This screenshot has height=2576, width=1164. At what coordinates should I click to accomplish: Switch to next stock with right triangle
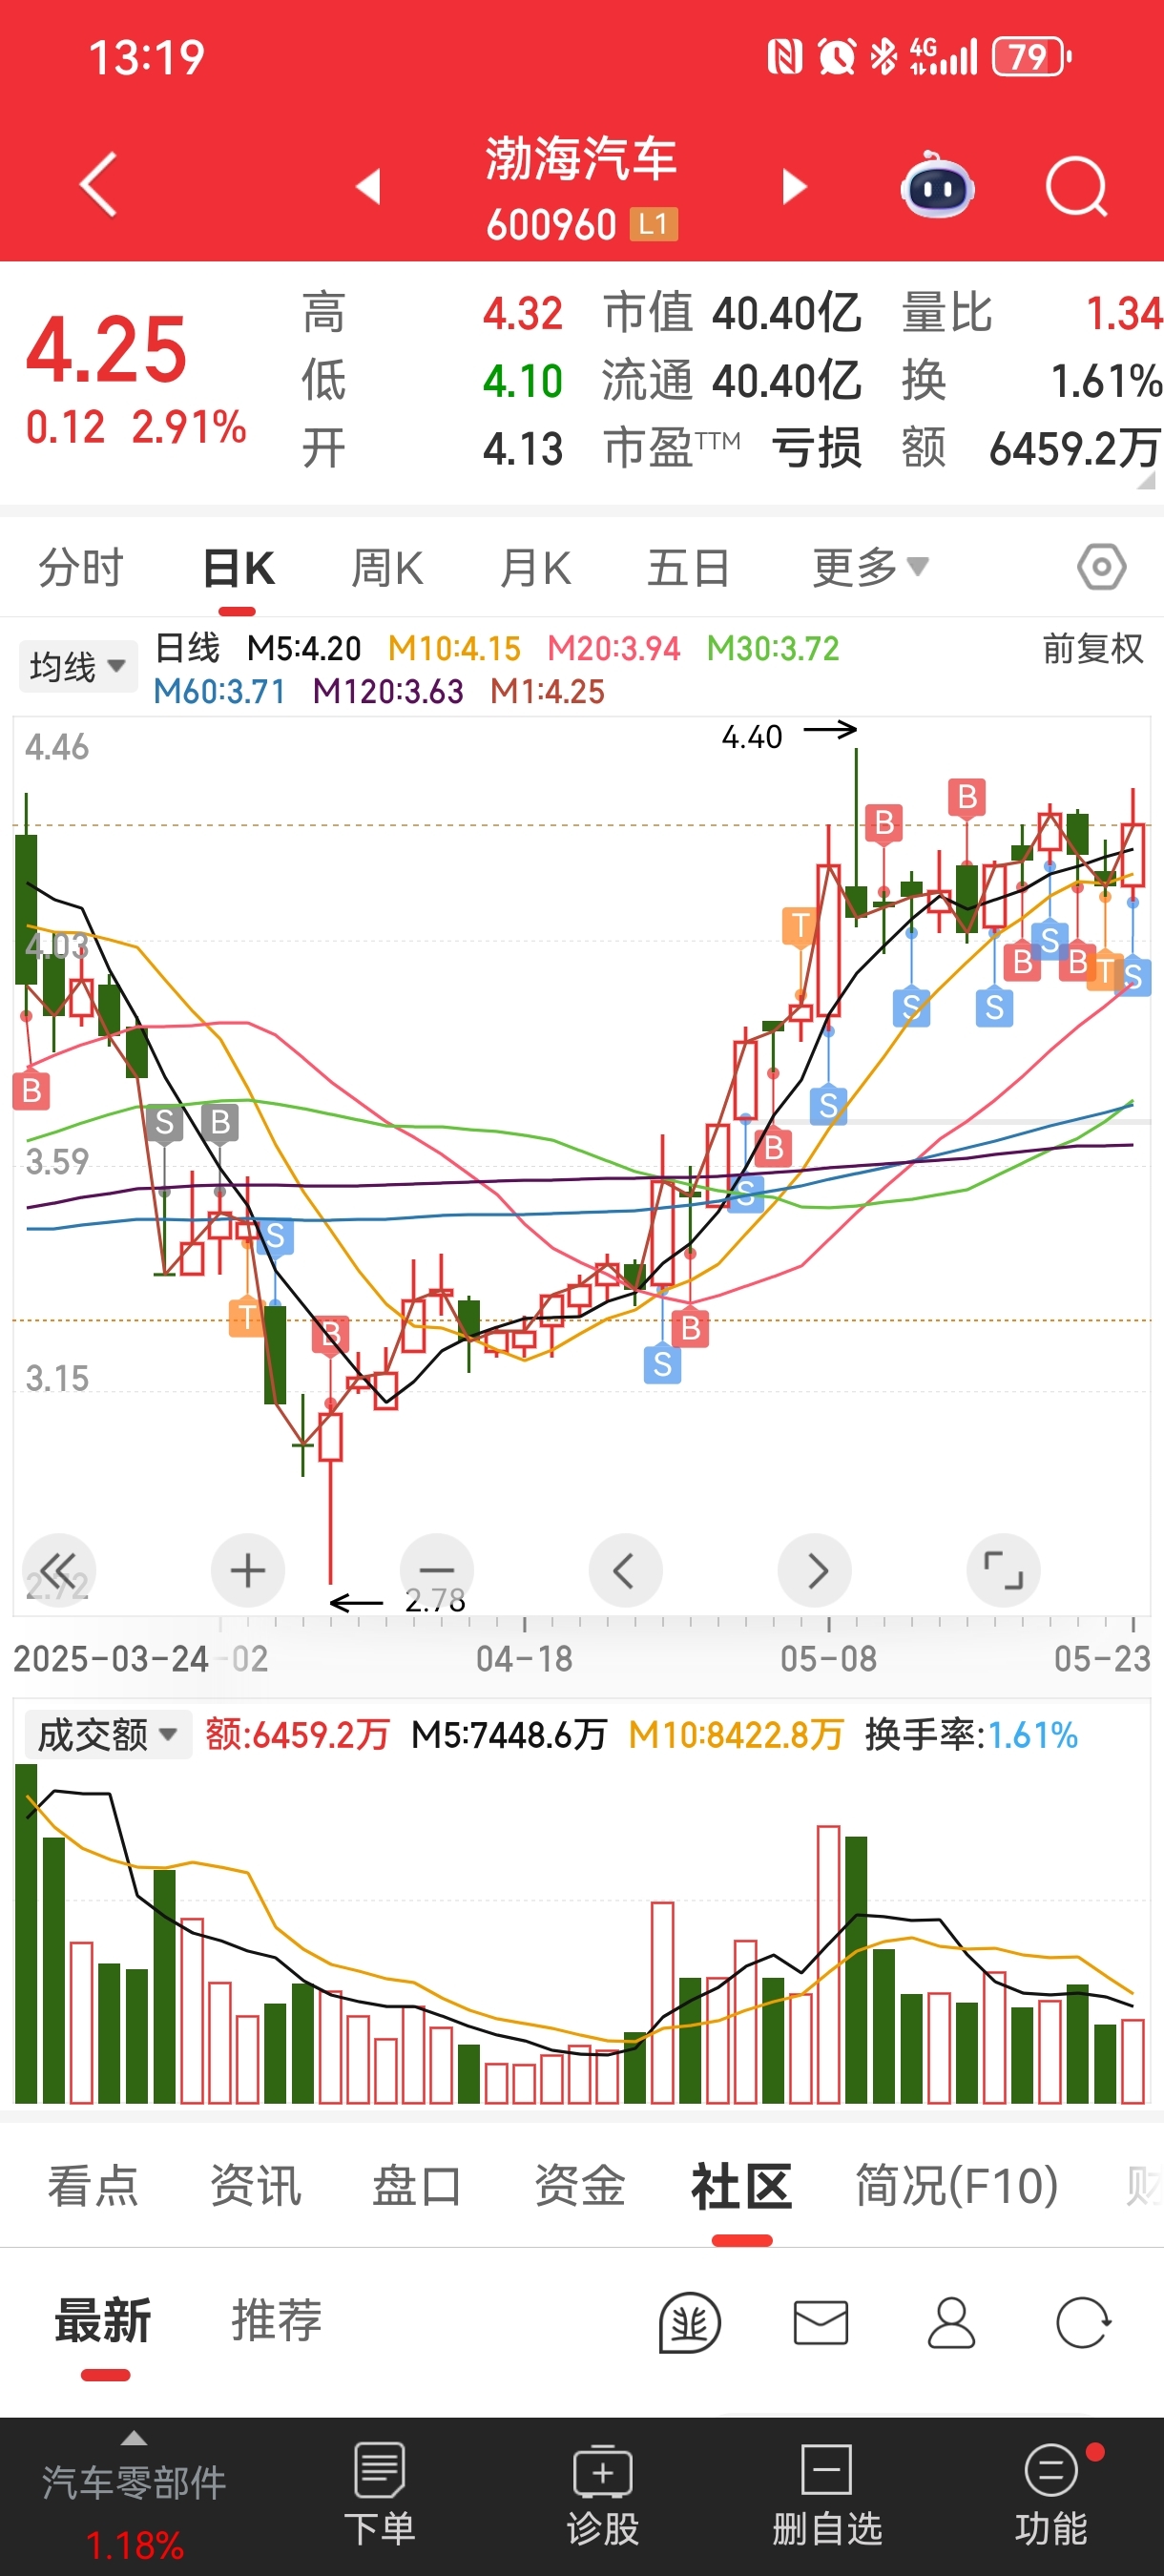pyautogui.click(x=794, y=186)
